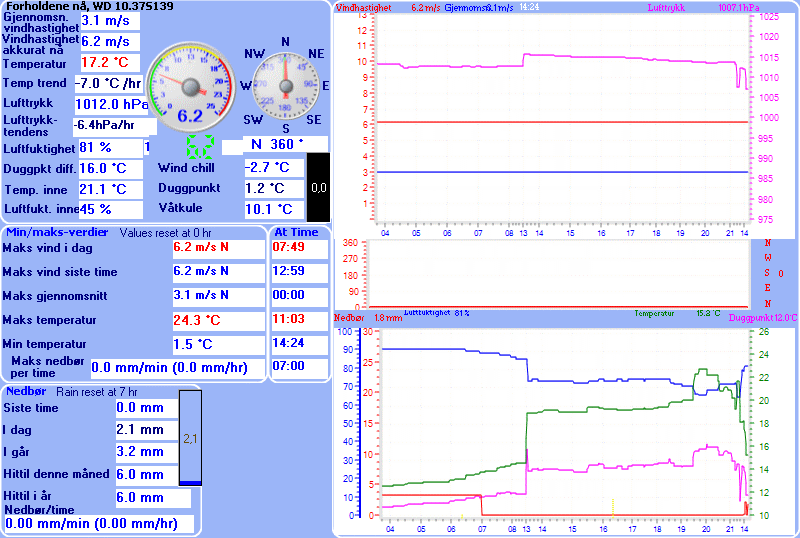Select the Wind chill value field
The height and width of the screenshot is (538, 800).
pos(274,167)
